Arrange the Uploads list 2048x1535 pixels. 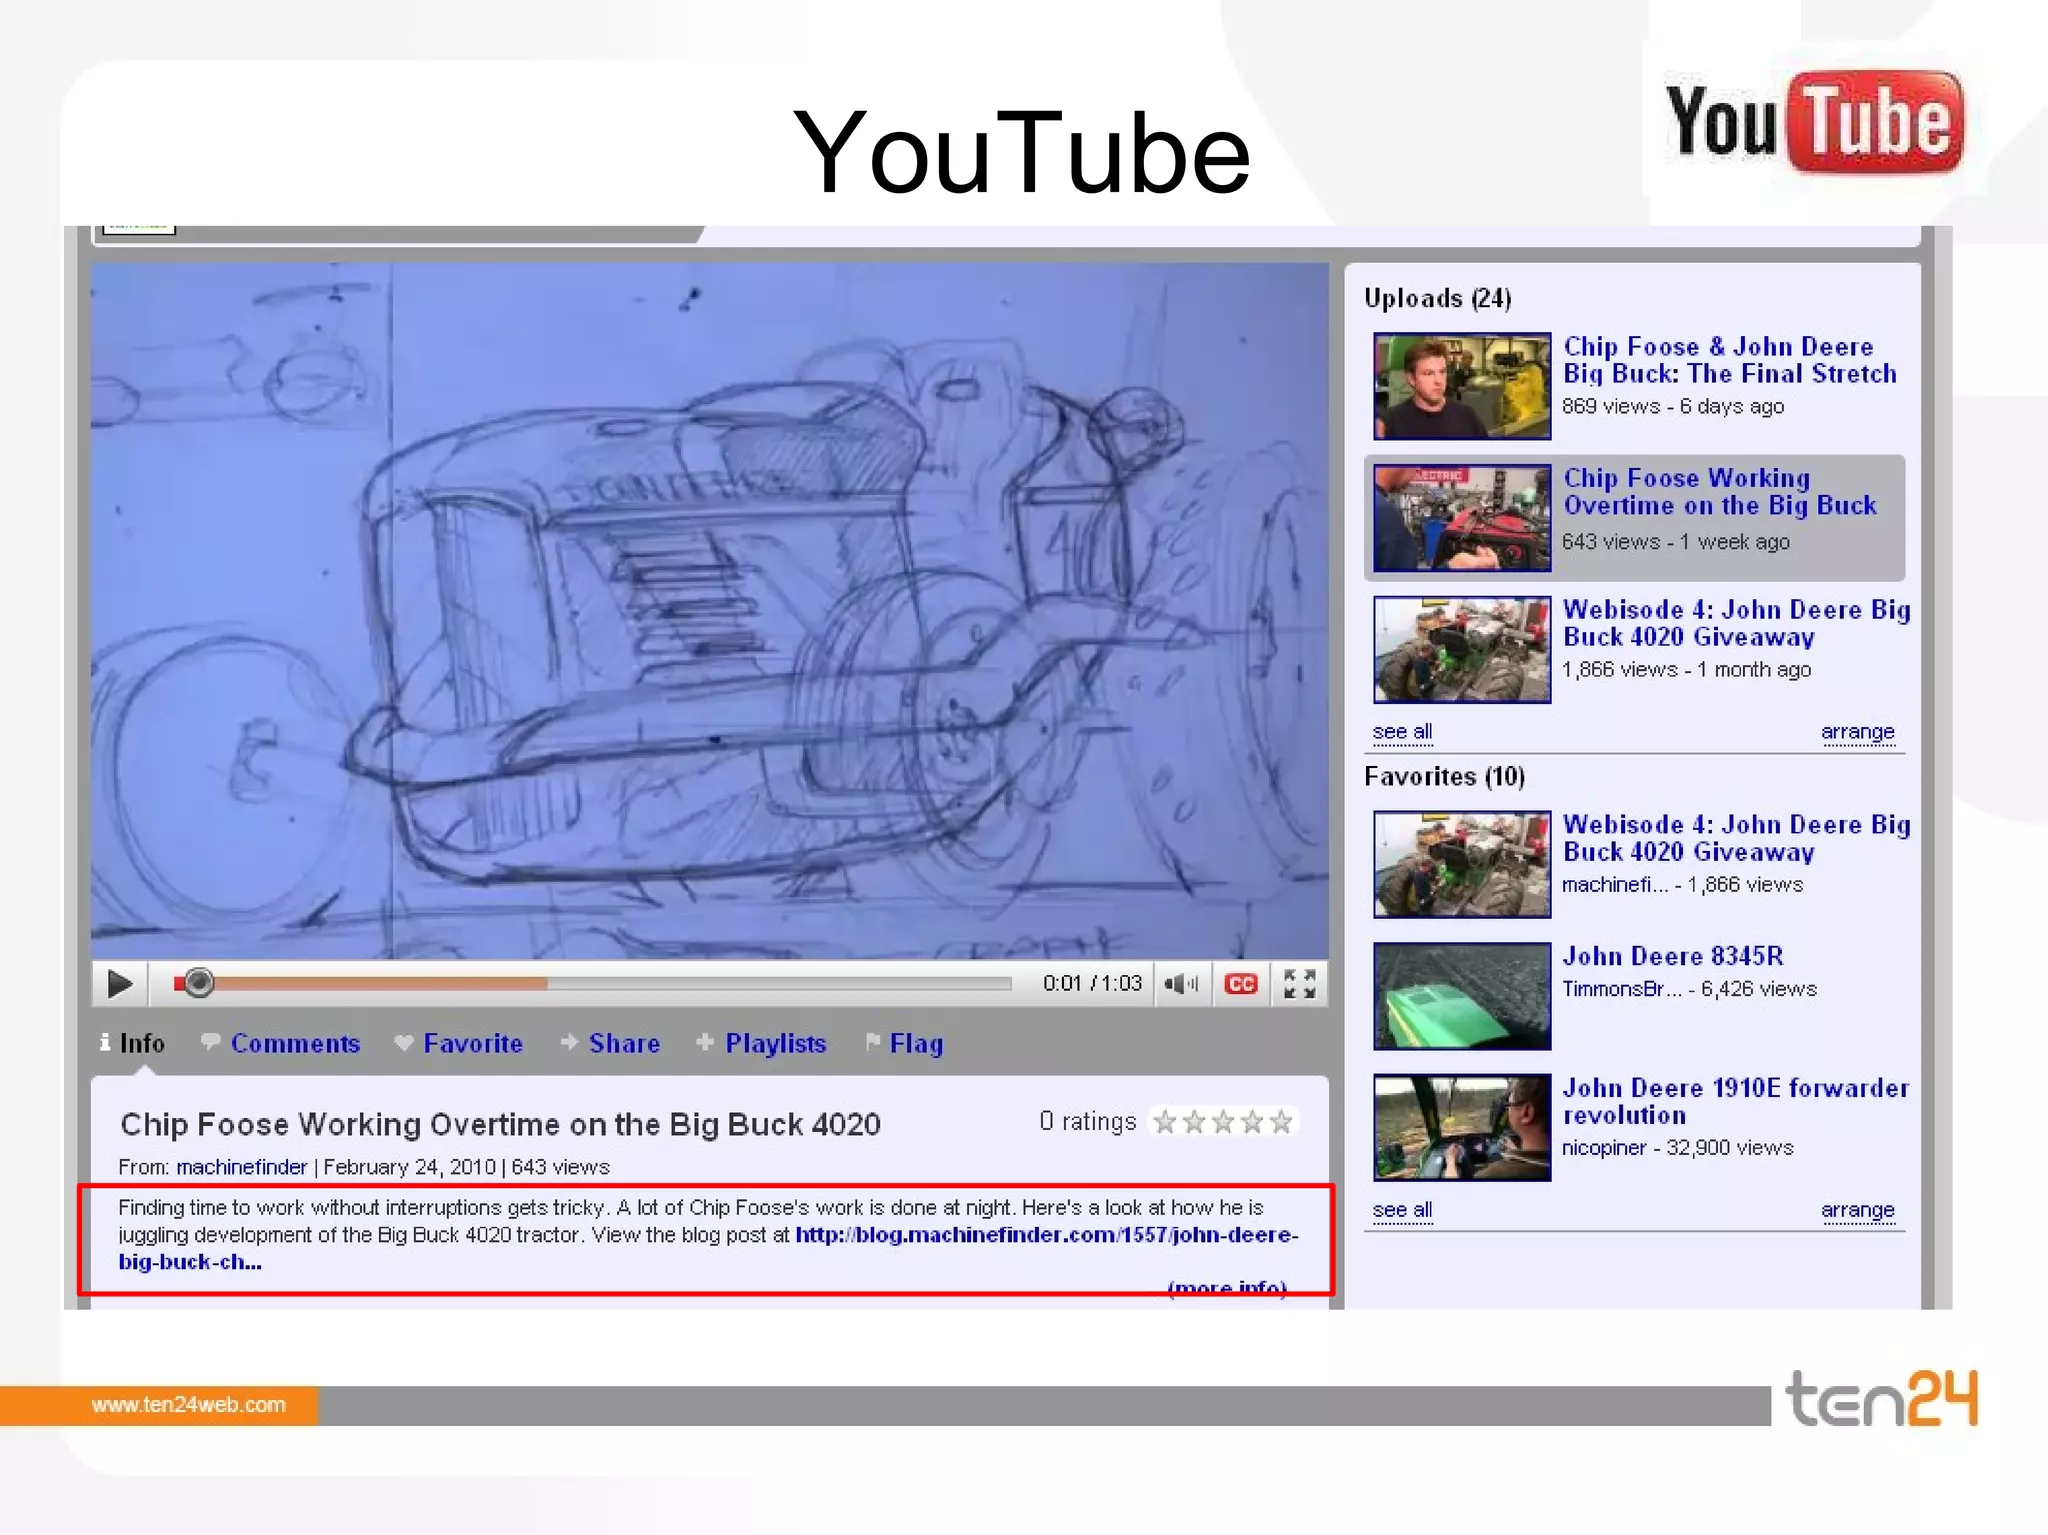1857,732
